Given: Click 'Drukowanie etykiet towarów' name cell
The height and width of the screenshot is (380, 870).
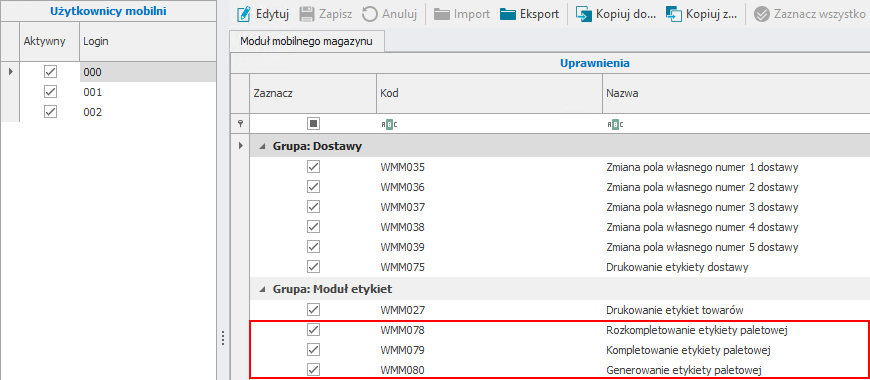Looking at the screenshot, I should [736, 310].
